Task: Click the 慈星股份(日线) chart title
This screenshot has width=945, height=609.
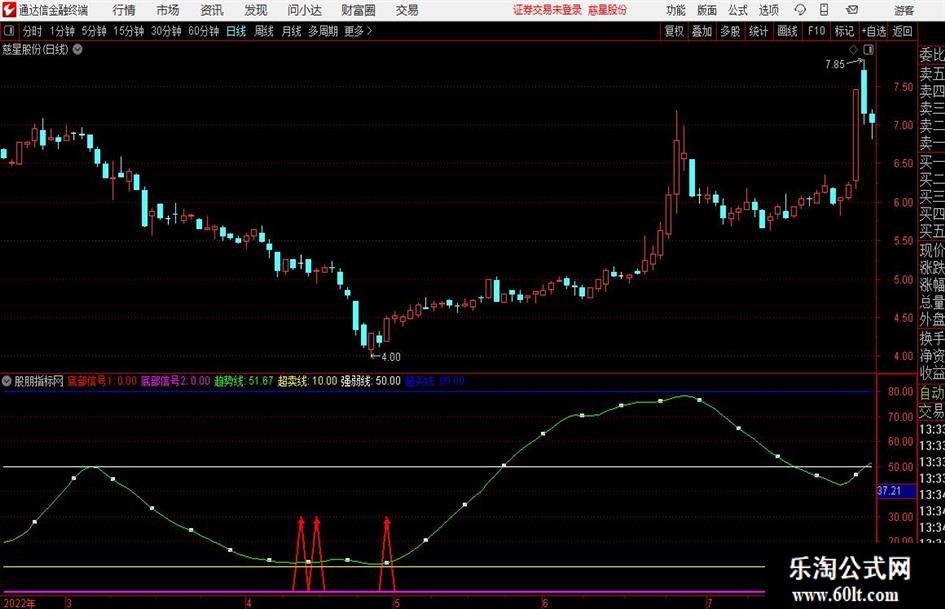Action: pyautogui.click(x=35, y=49)
